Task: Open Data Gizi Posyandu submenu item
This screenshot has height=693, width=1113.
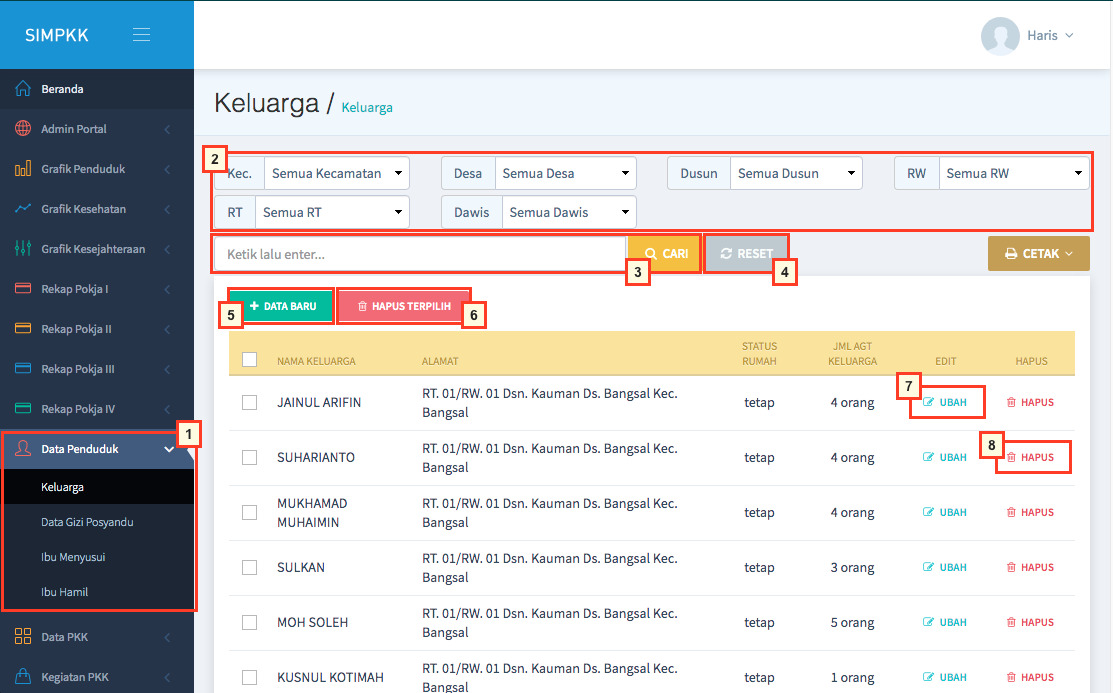Action: 87,522
